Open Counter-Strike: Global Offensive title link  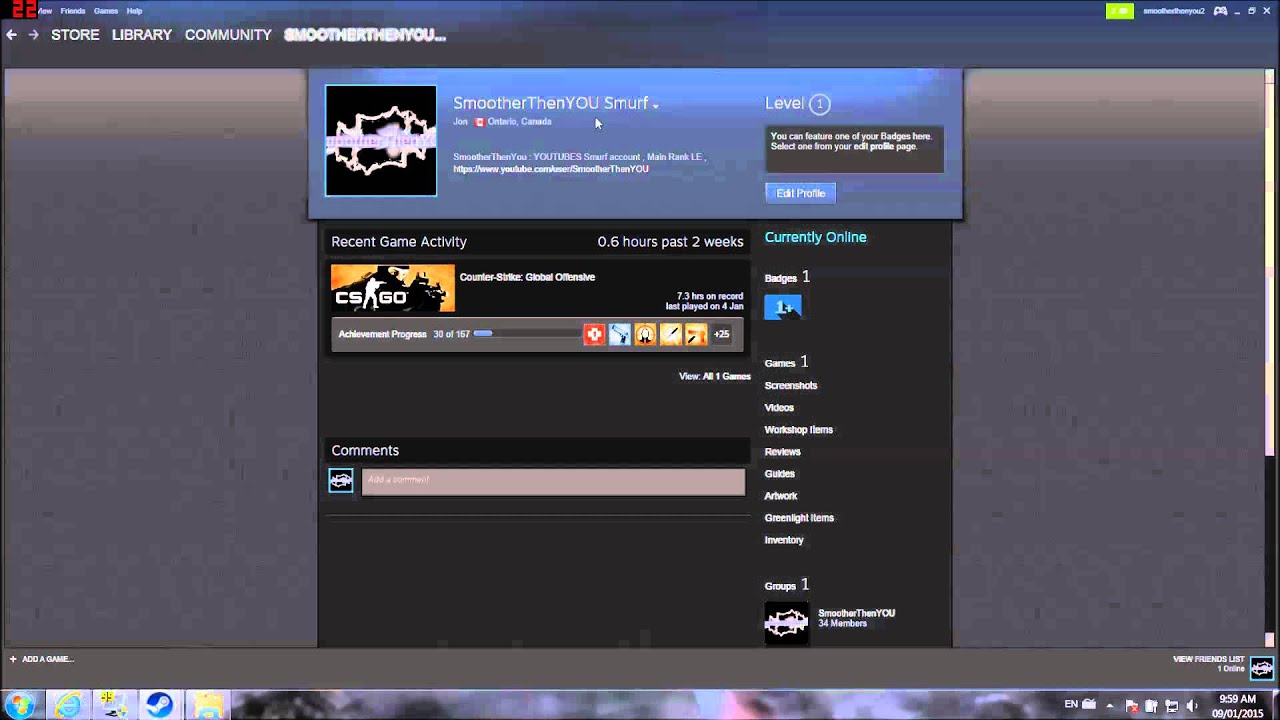click(x=527, y=277)
